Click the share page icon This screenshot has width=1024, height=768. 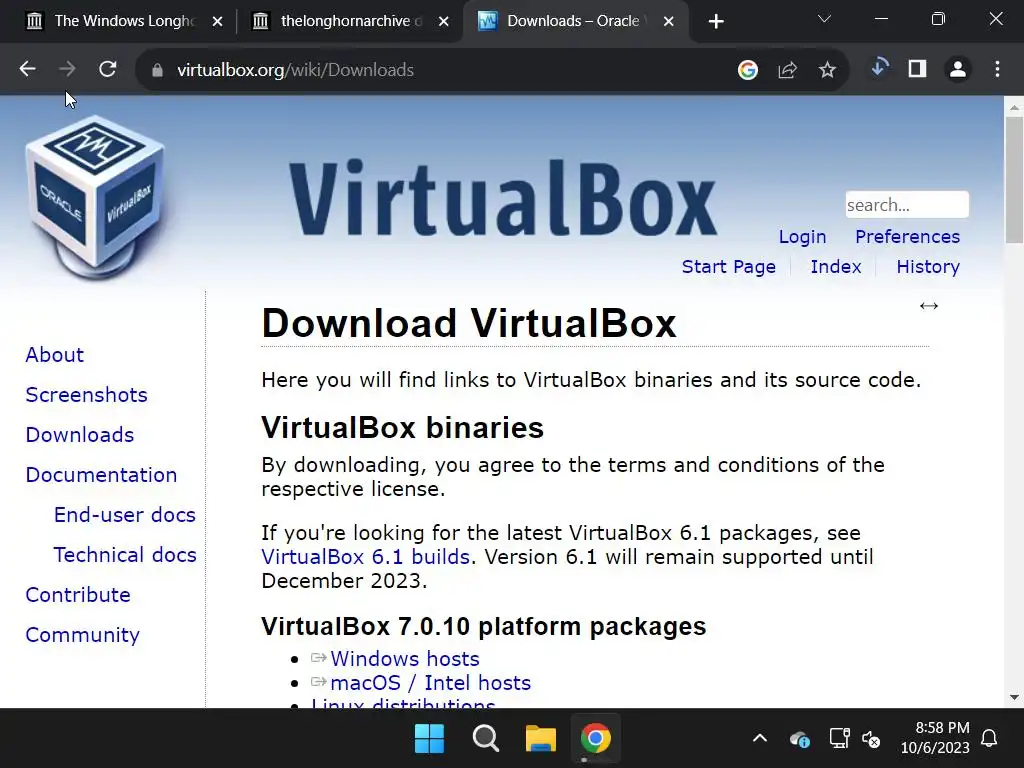pos(788,69)
